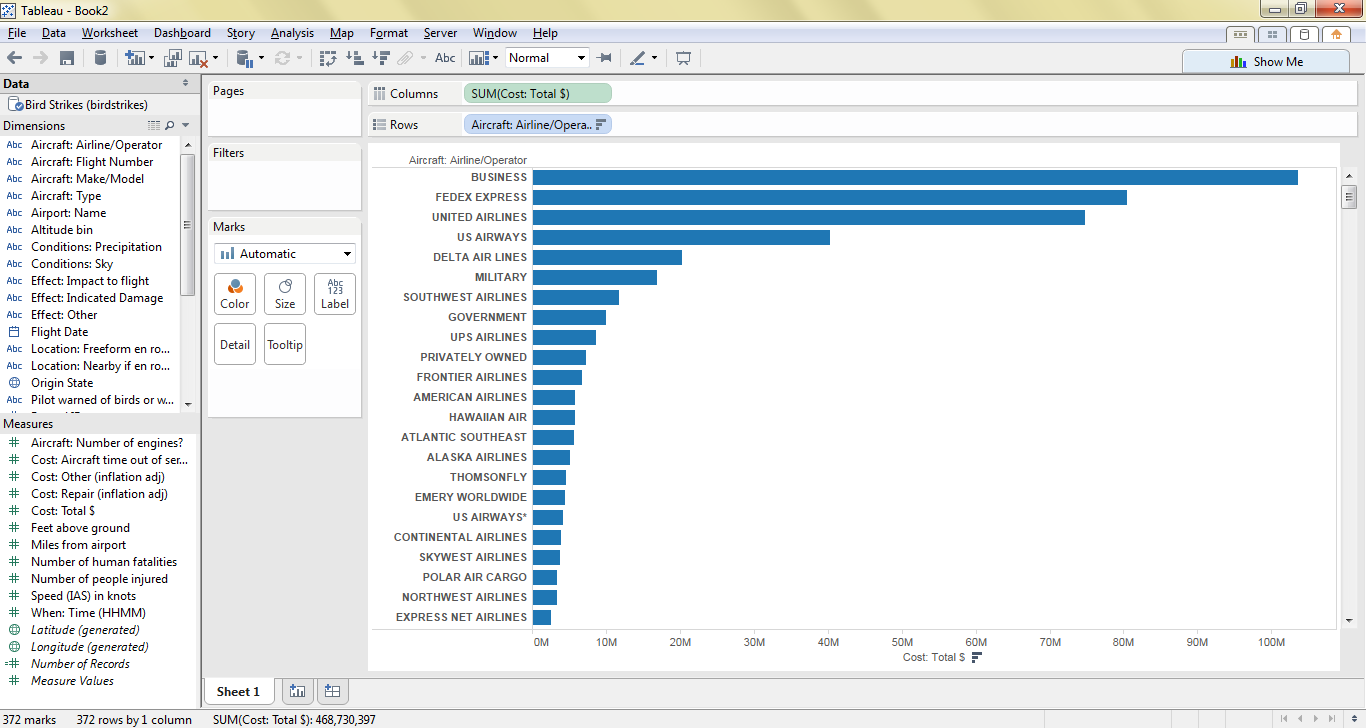Viewport: 1366px width, 728px height.
Task: Select the Sheet 1 tab
Action: pos(238,691)
